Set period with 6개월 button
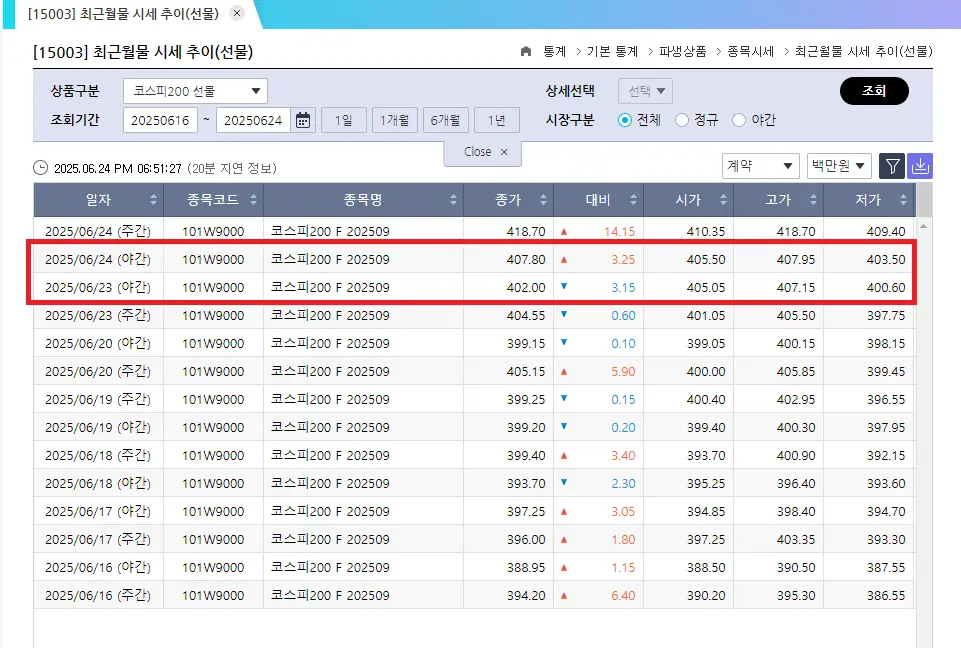961x648 pixels. coord(446,120)
